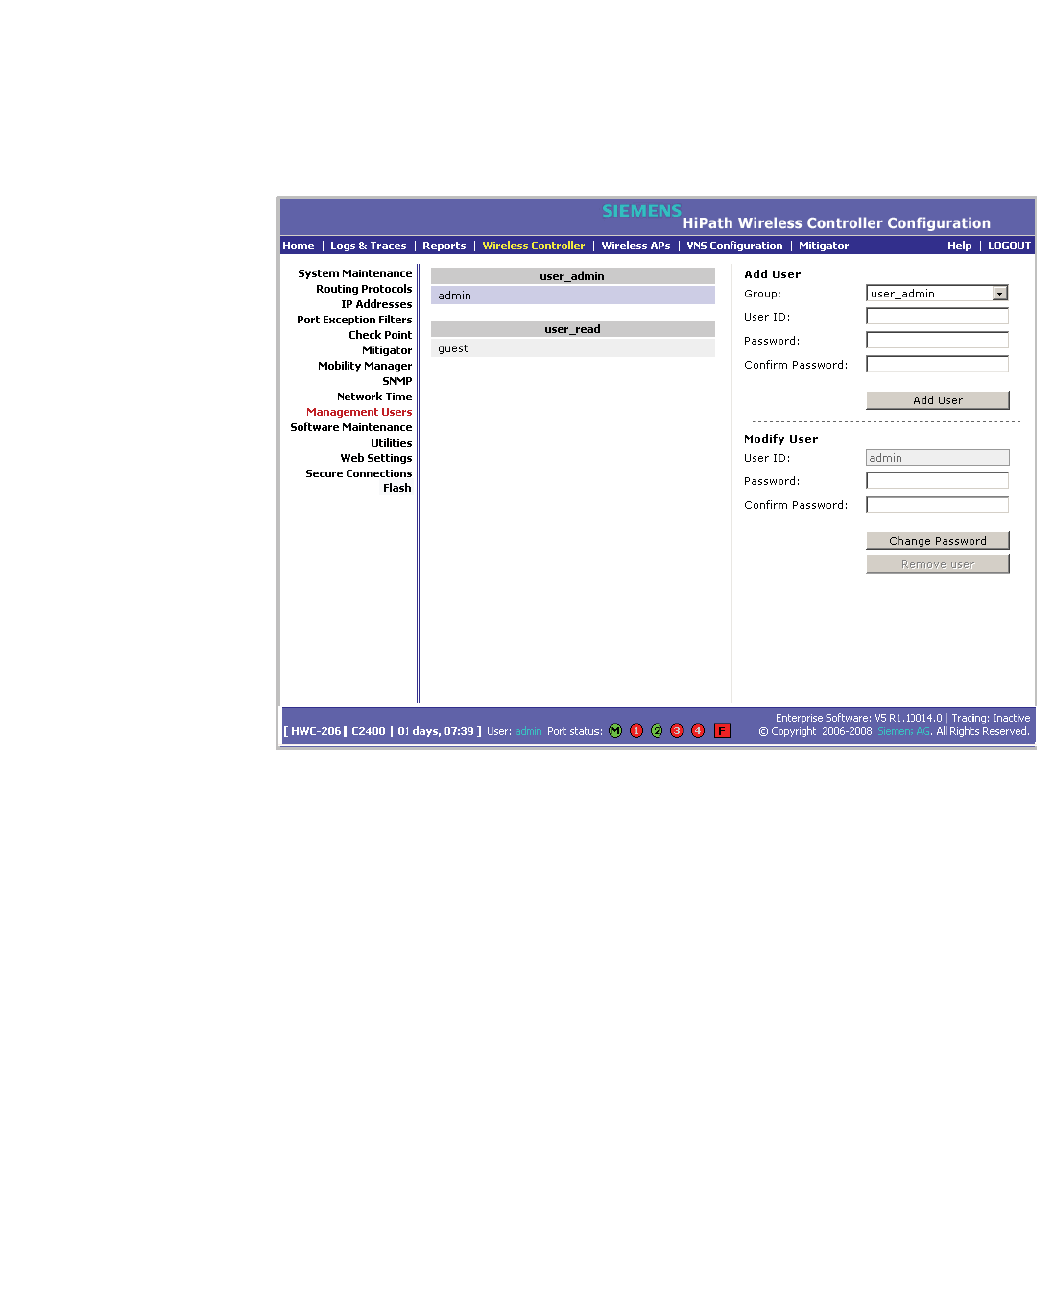The height and width of the screenshot is (1313, 1037).
Task: Click the Add User Password field
Action: point(938,340)
